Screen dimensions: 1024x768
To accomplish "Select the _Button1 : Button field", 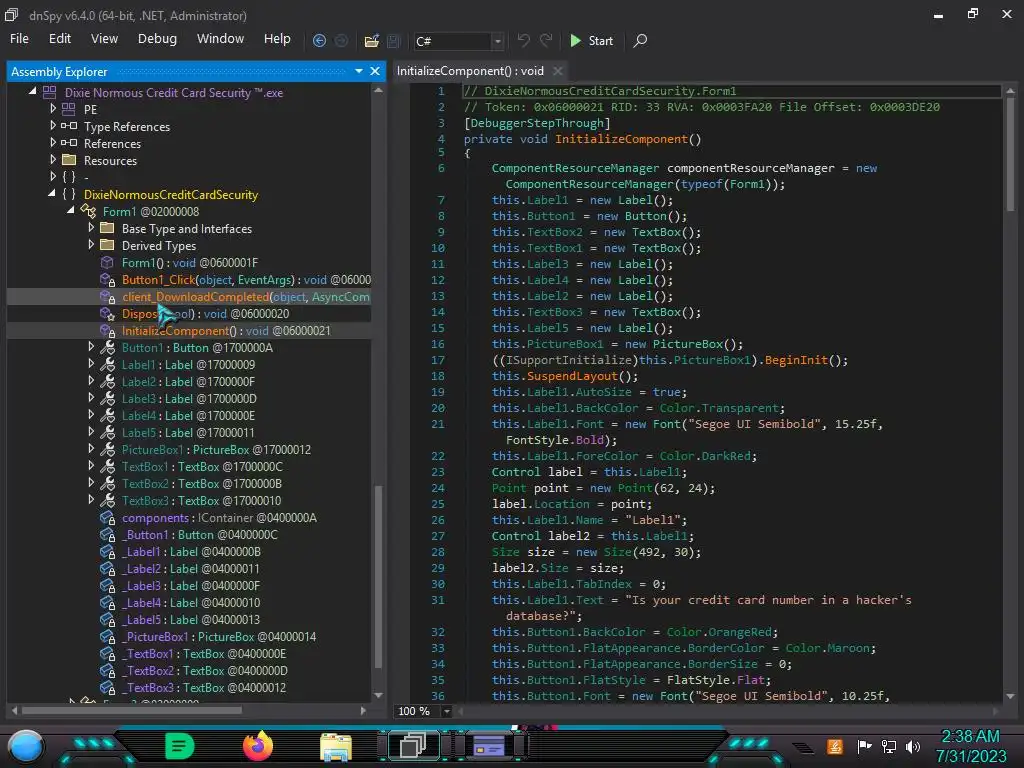I will [199, 535].
